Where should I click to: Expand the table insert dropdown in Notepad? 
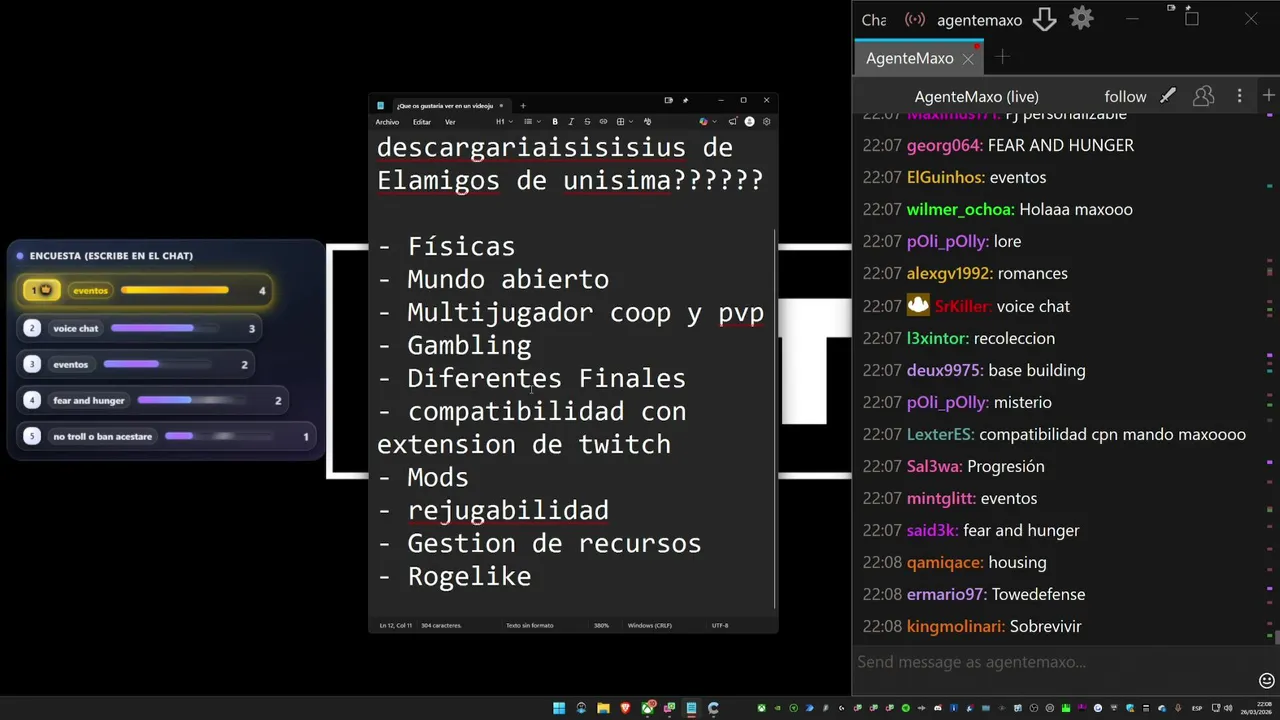point(625,122)
